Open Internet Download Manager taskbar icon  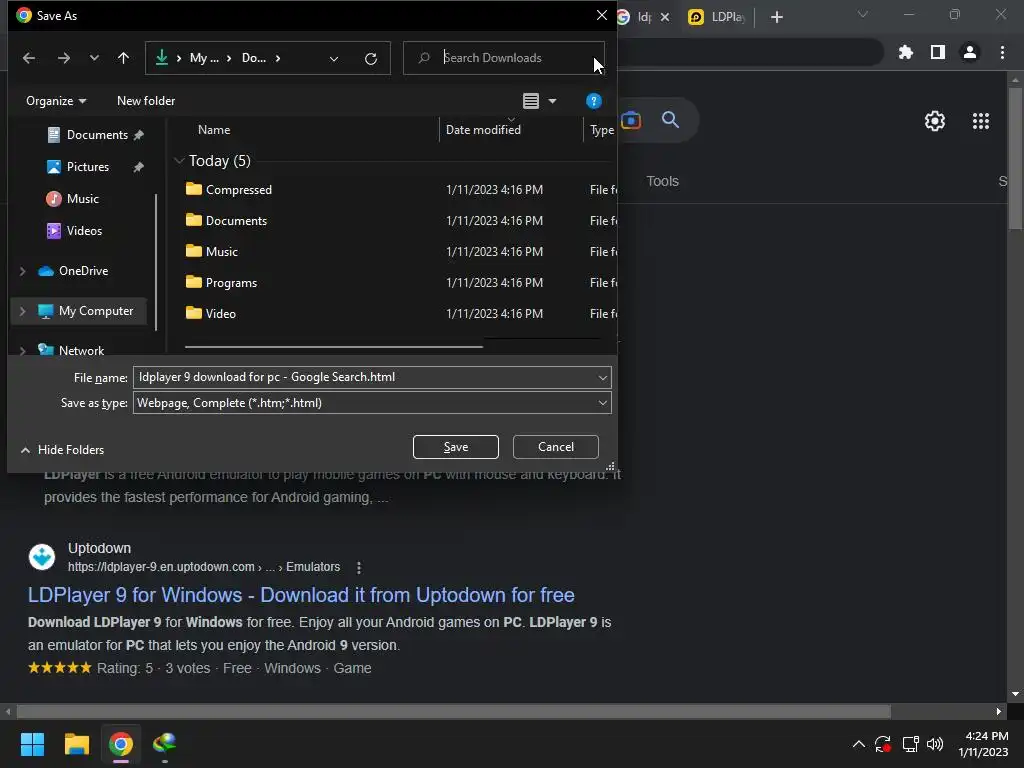[x=165, y=744]
